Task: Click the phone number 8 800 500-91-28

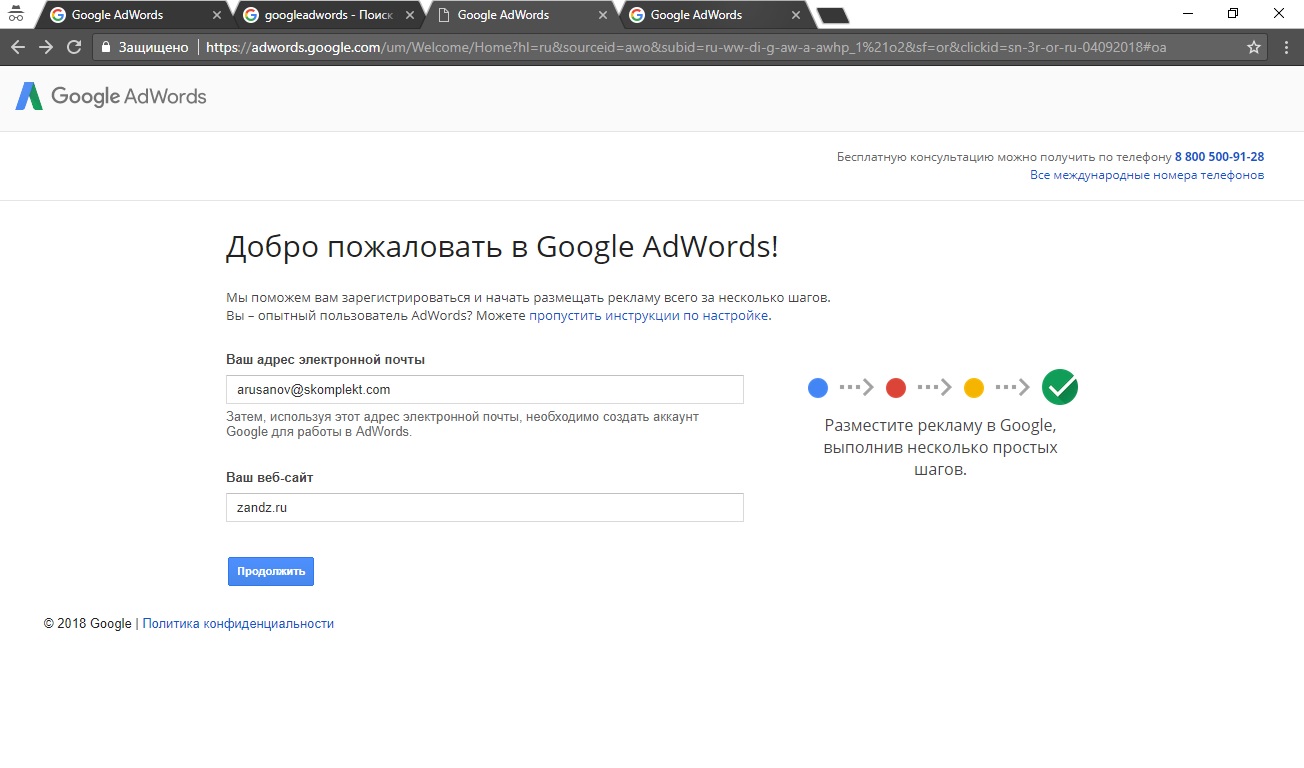Action: (x=1219, y=157)
